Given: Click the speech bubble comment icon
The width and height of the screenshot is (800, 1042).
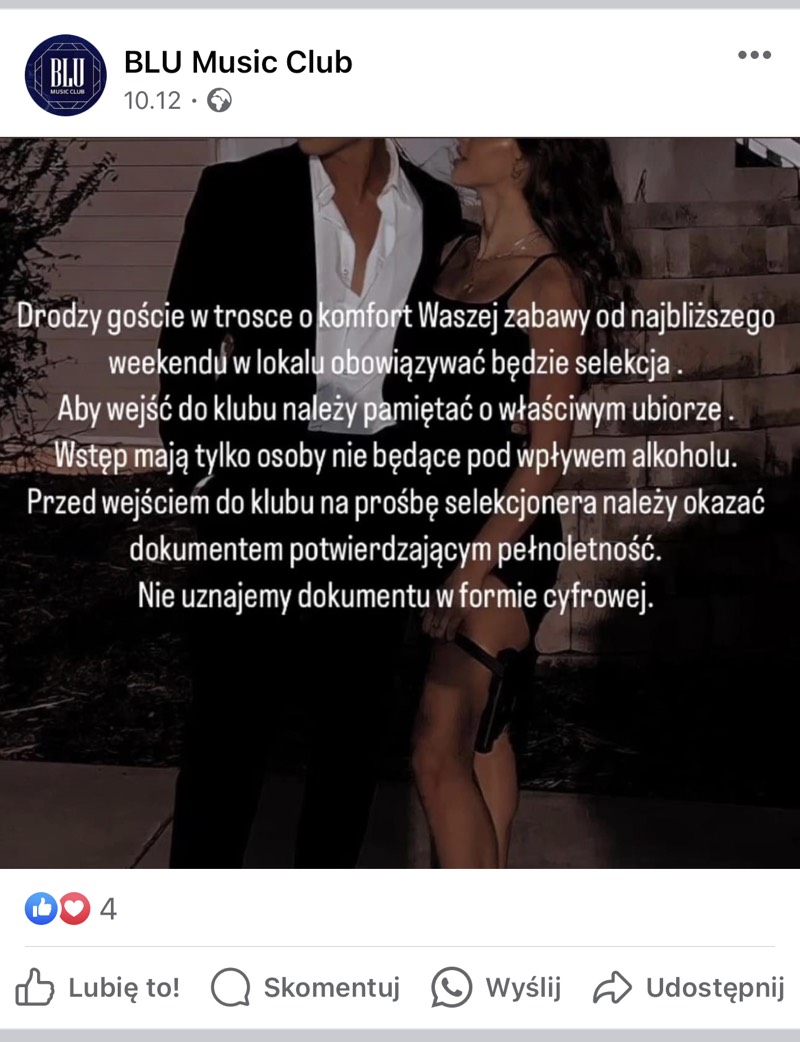Looking at the screenshot, I should (x=231, y=988).
